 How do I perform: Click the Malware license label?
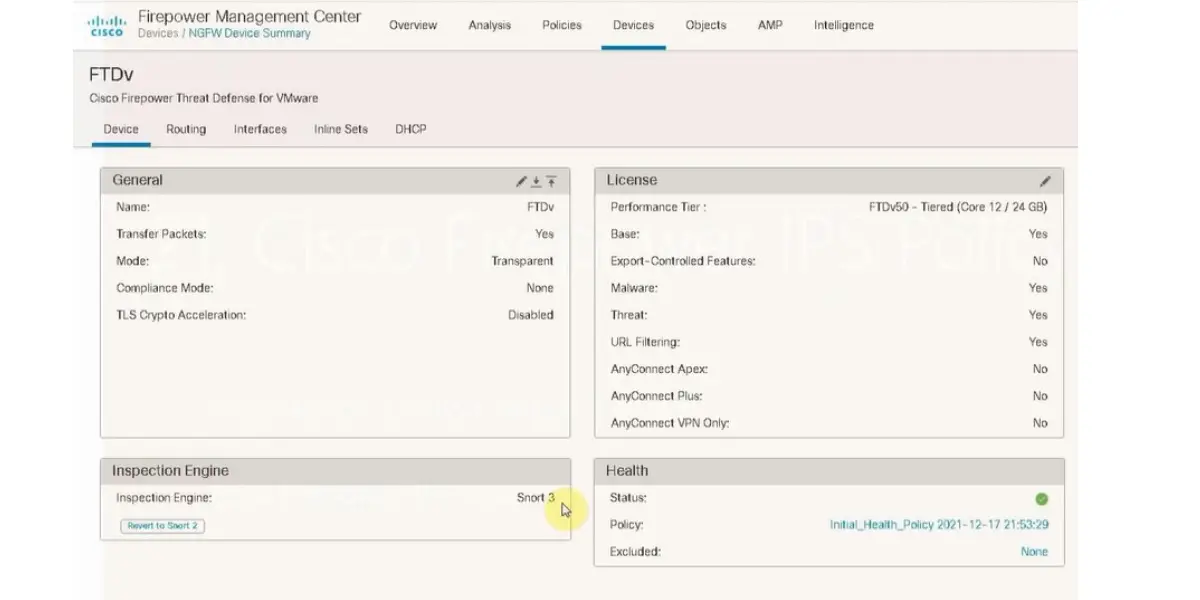click(634, 288)
